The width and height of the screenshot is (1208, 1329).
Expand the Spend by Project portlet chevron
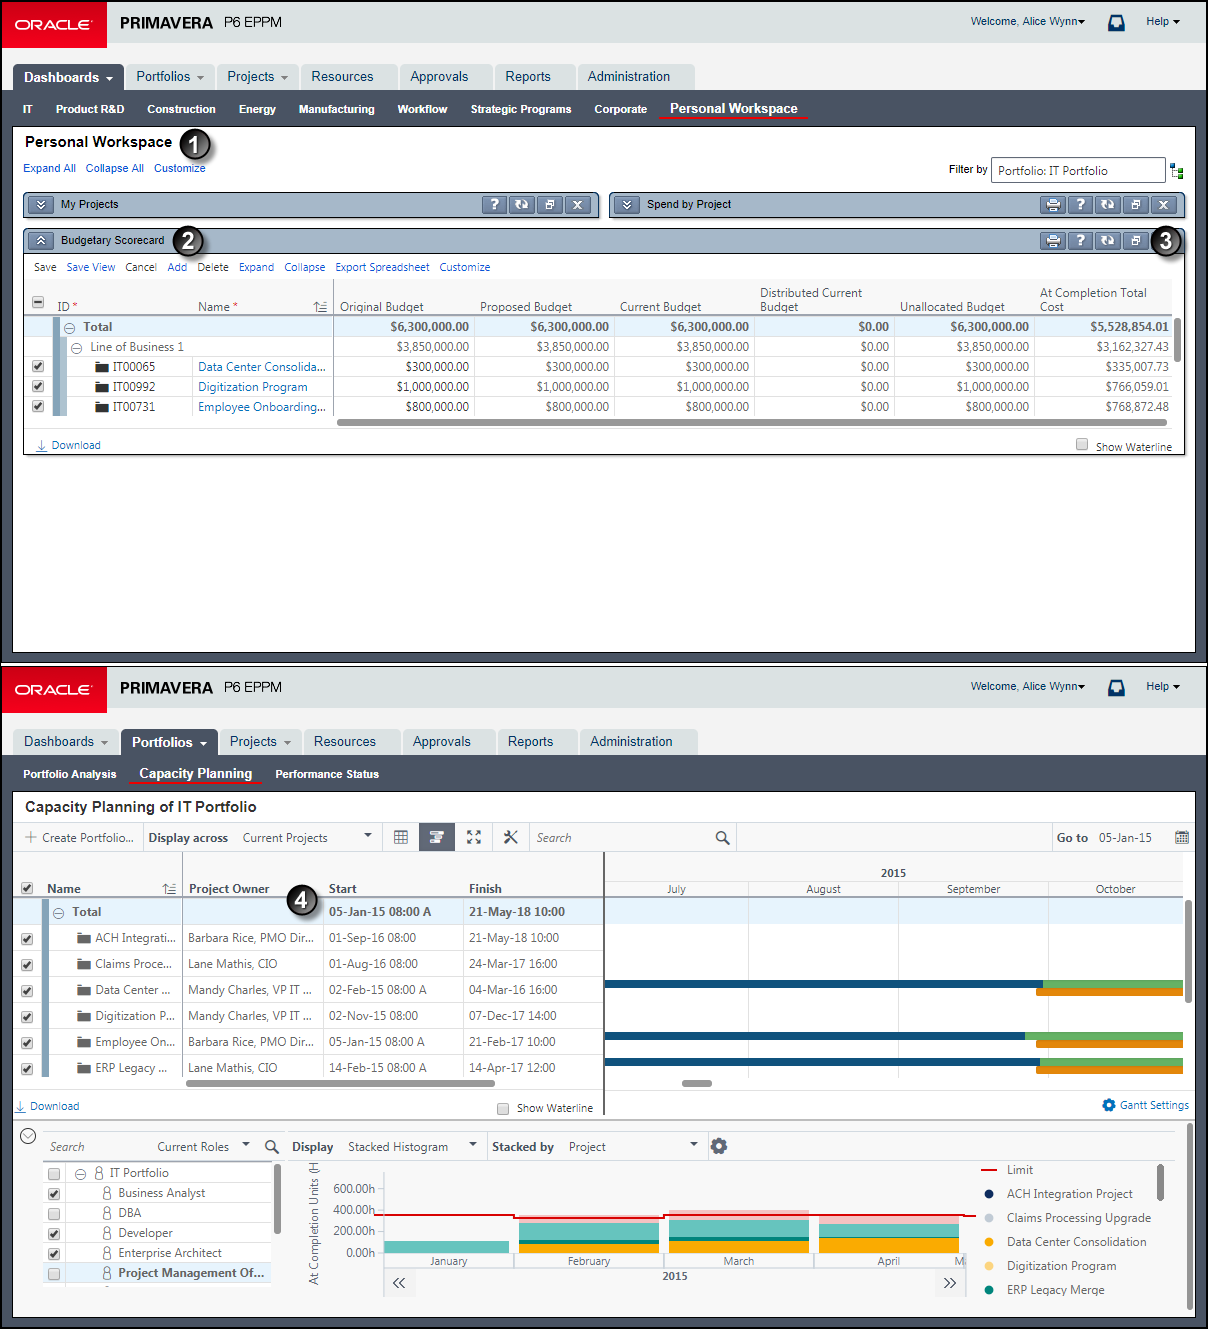click(x=626, y=205)
